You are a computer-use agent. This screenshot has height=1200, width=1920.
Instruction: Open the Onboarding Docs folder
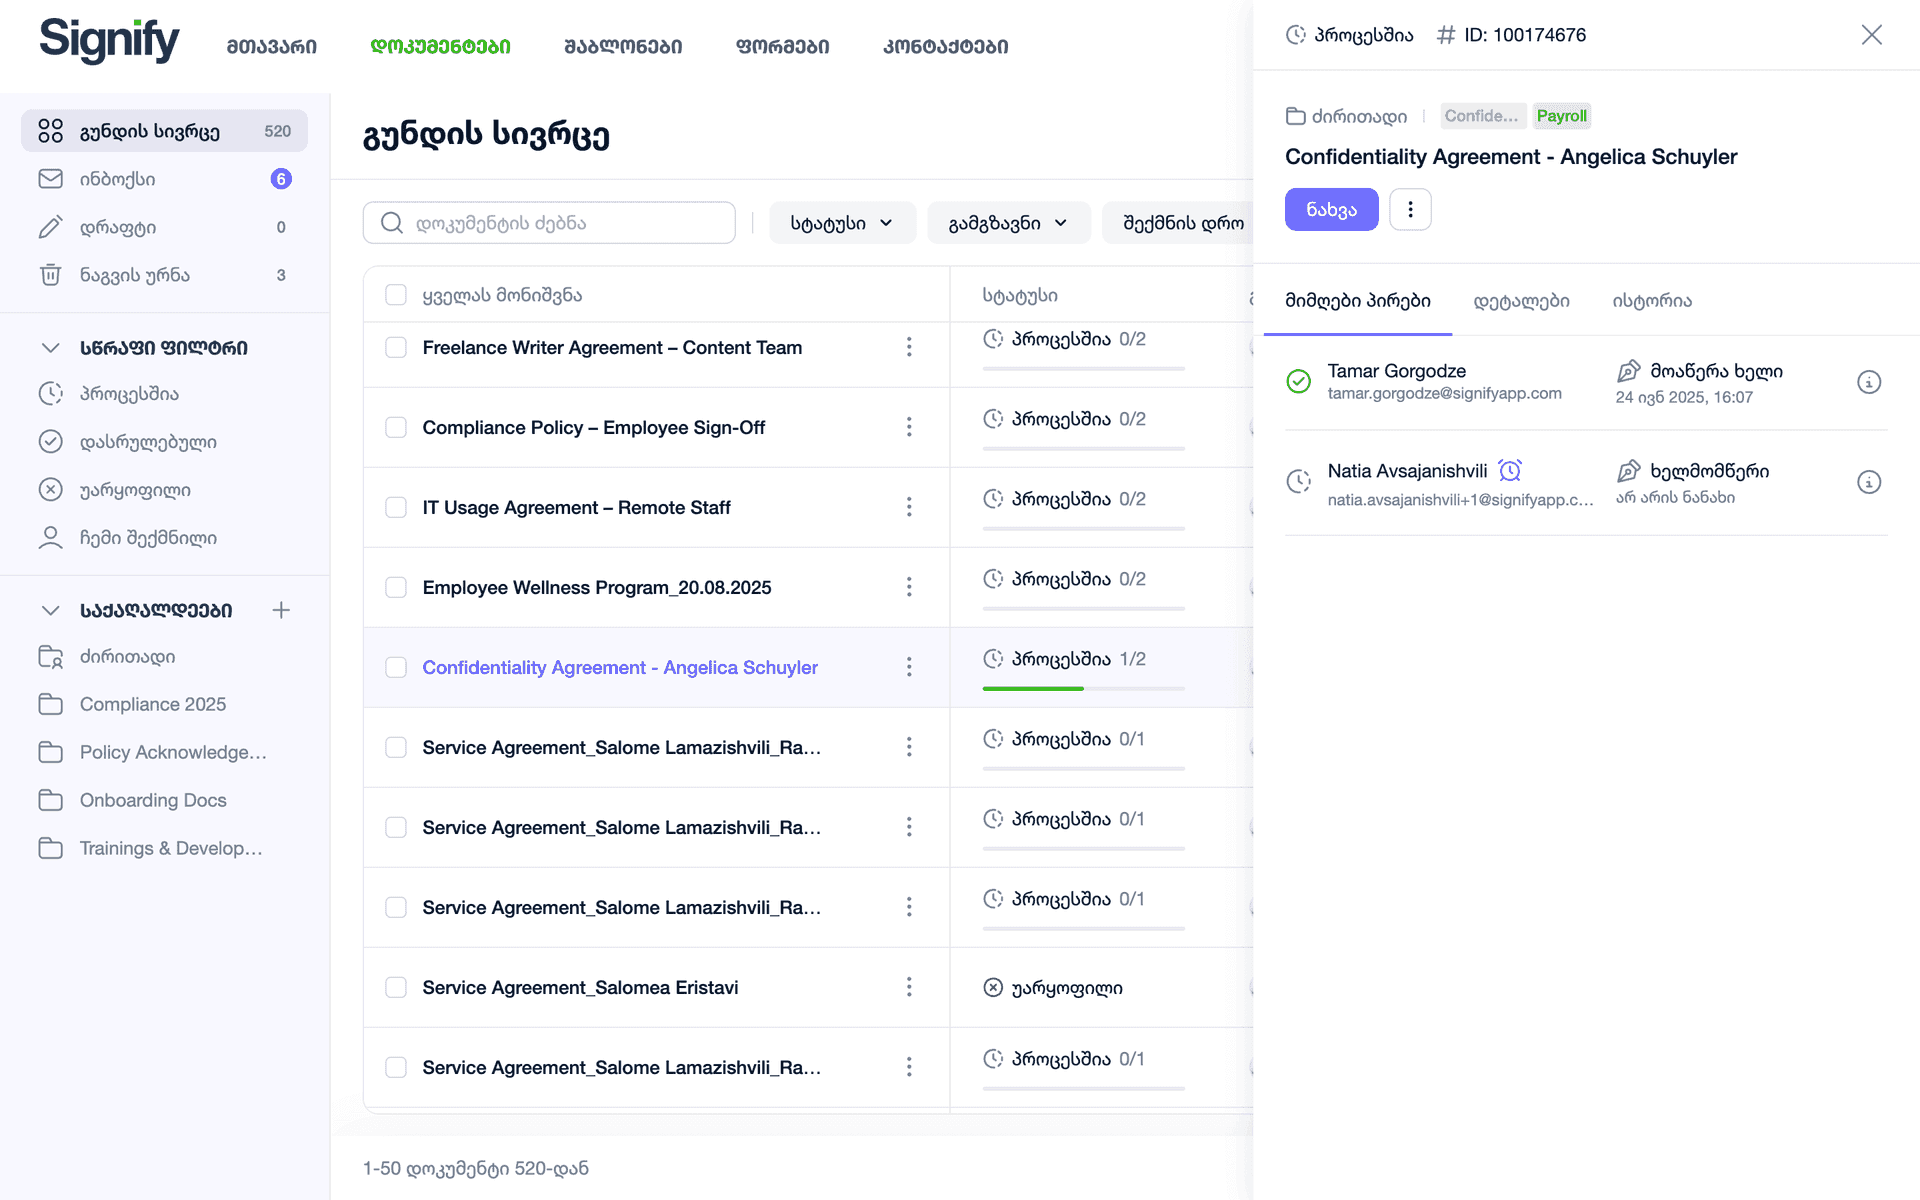(x=153, y=800)
